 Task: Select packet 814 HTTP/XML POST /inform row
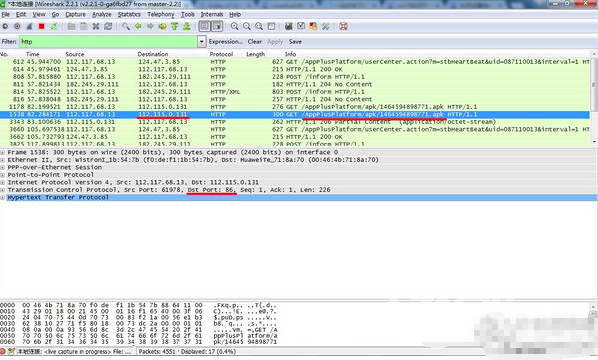point(295,92)
